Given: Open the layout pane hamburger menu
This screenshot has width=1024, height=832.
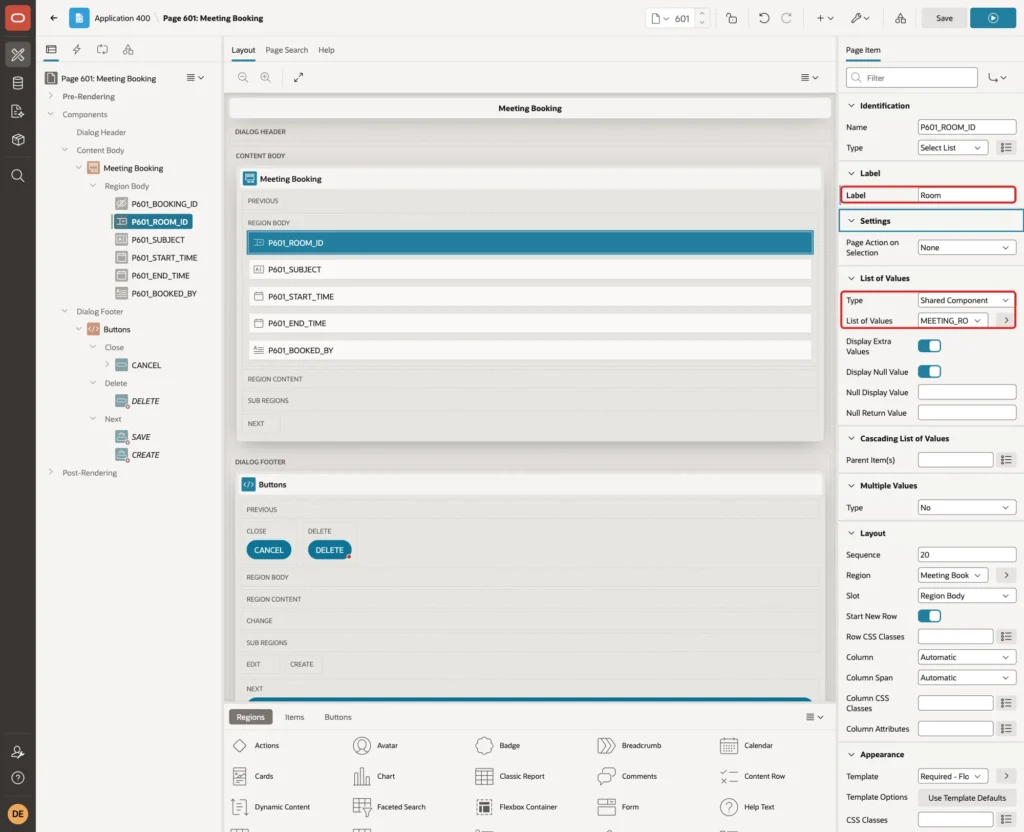Looking at the screenshot, I should (x=809, y=77).
